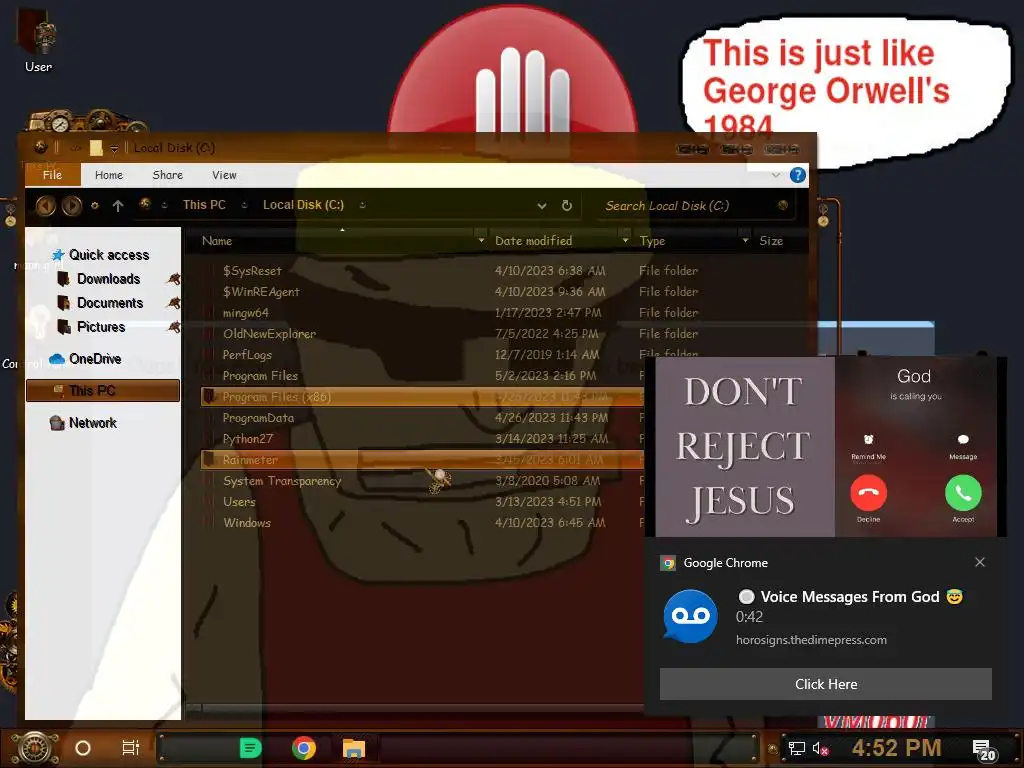This screenshot has height=768, width=1024.
Task: Open the Action Center notifications icon
Action: pos(984,750)
